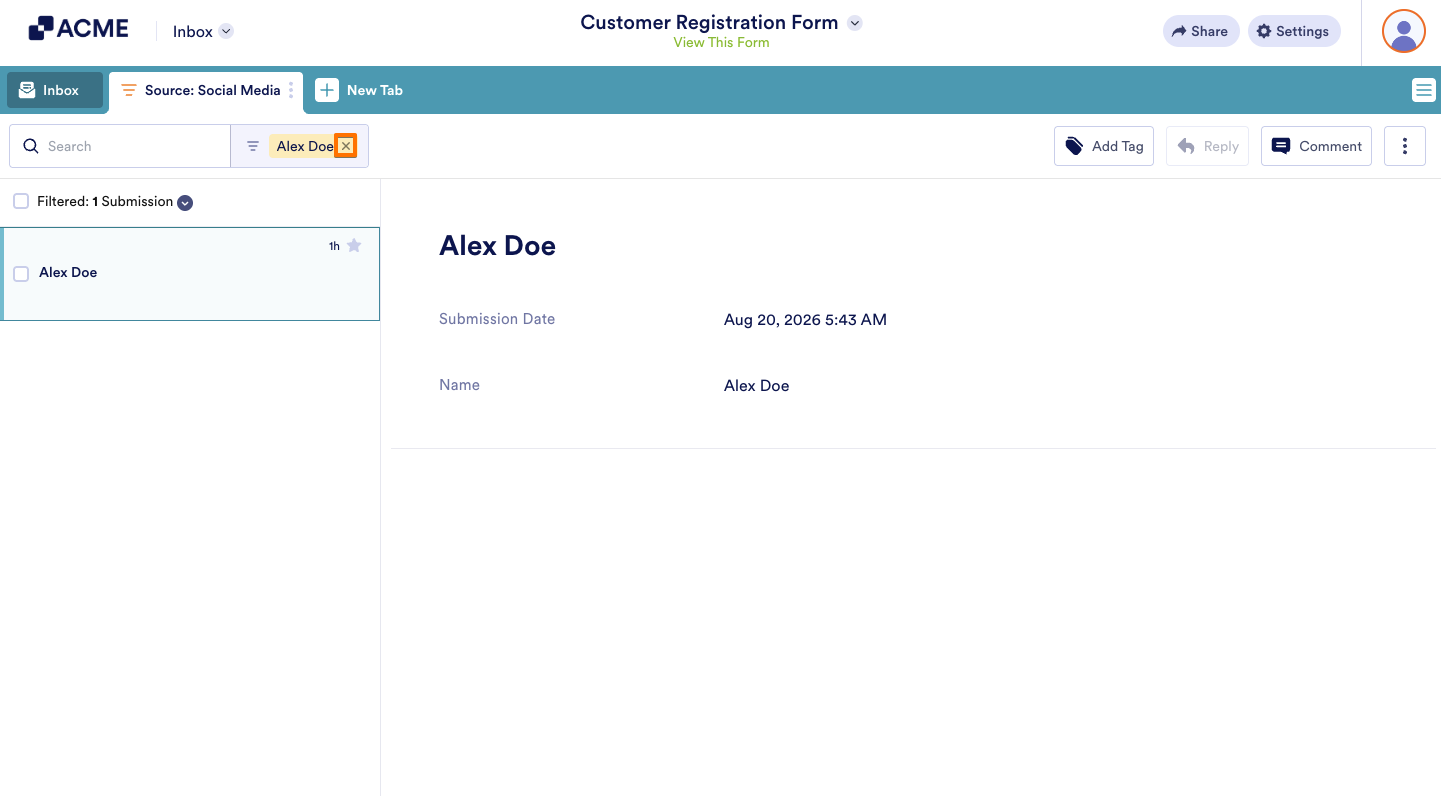1441x796 pixels.
Task: Click Add Tag button
Action: (x=1104, y=146)
